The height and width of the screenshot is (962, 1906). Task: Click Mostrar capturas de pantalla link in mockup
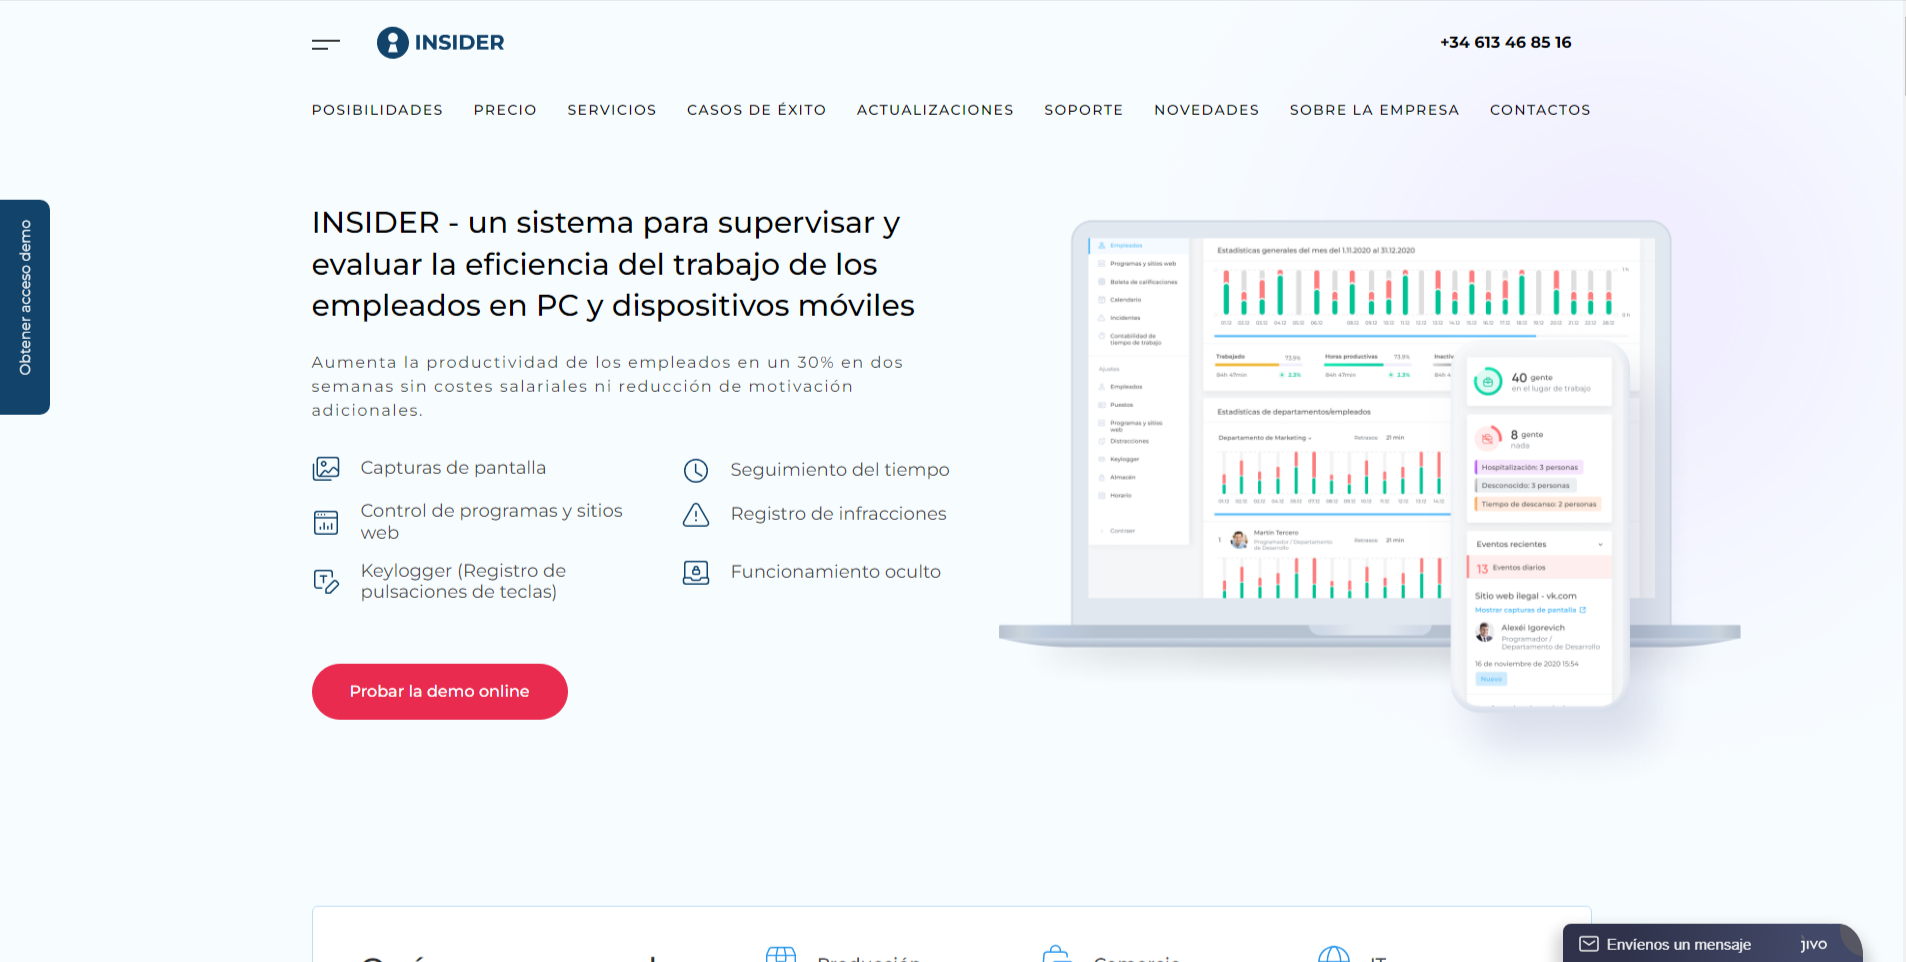pos(1530,610)
